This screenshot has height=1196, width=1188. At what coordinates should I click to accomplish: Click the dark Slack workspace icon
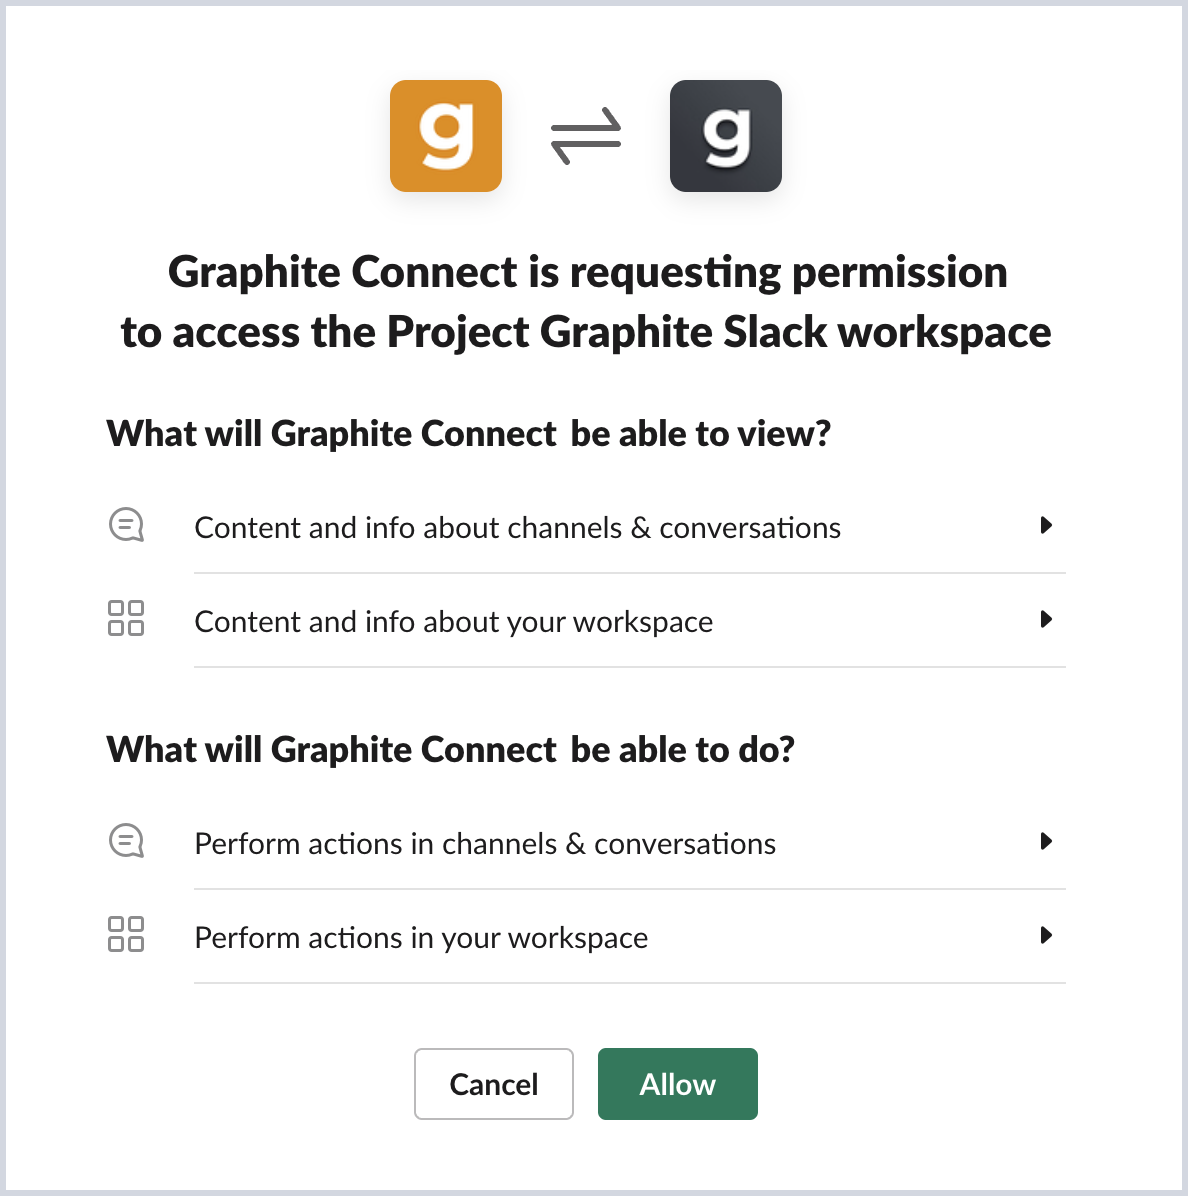pyautogui.click(x=726, y=136)
